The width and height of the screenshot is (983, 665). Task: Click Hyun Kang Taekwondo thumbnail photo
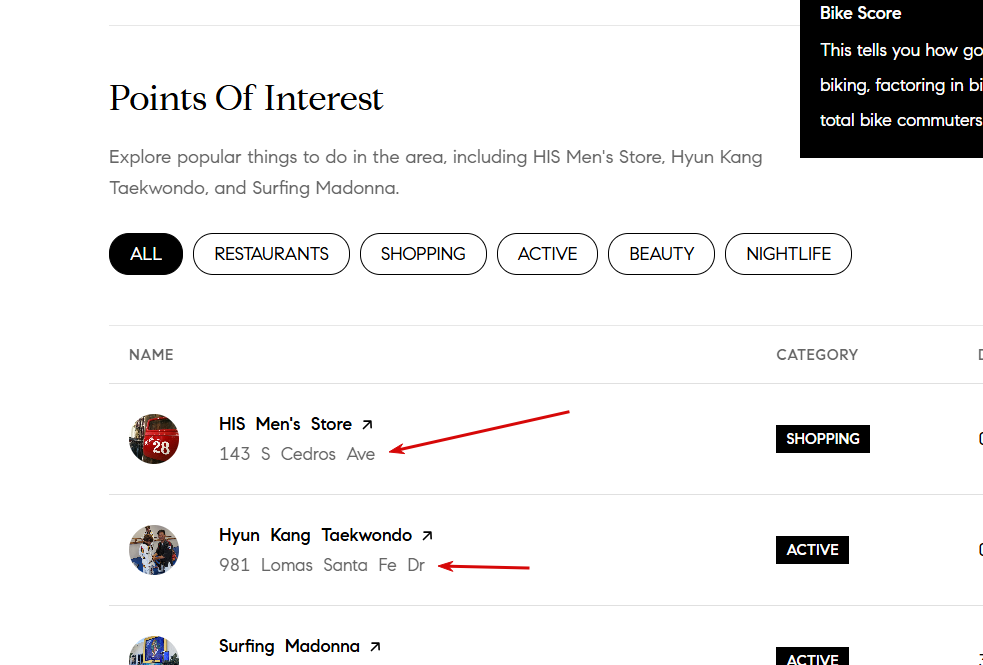point(154,550)
